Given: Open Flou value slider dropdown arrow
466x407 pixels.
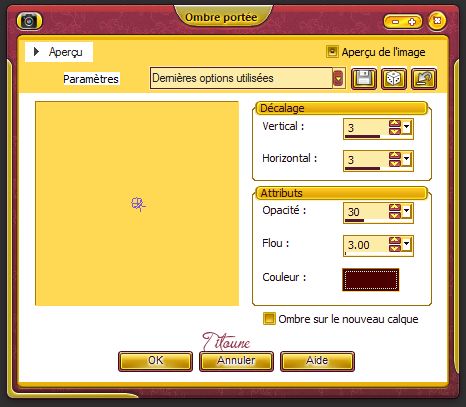Looking at the screenshot, I should coord(406,244).
